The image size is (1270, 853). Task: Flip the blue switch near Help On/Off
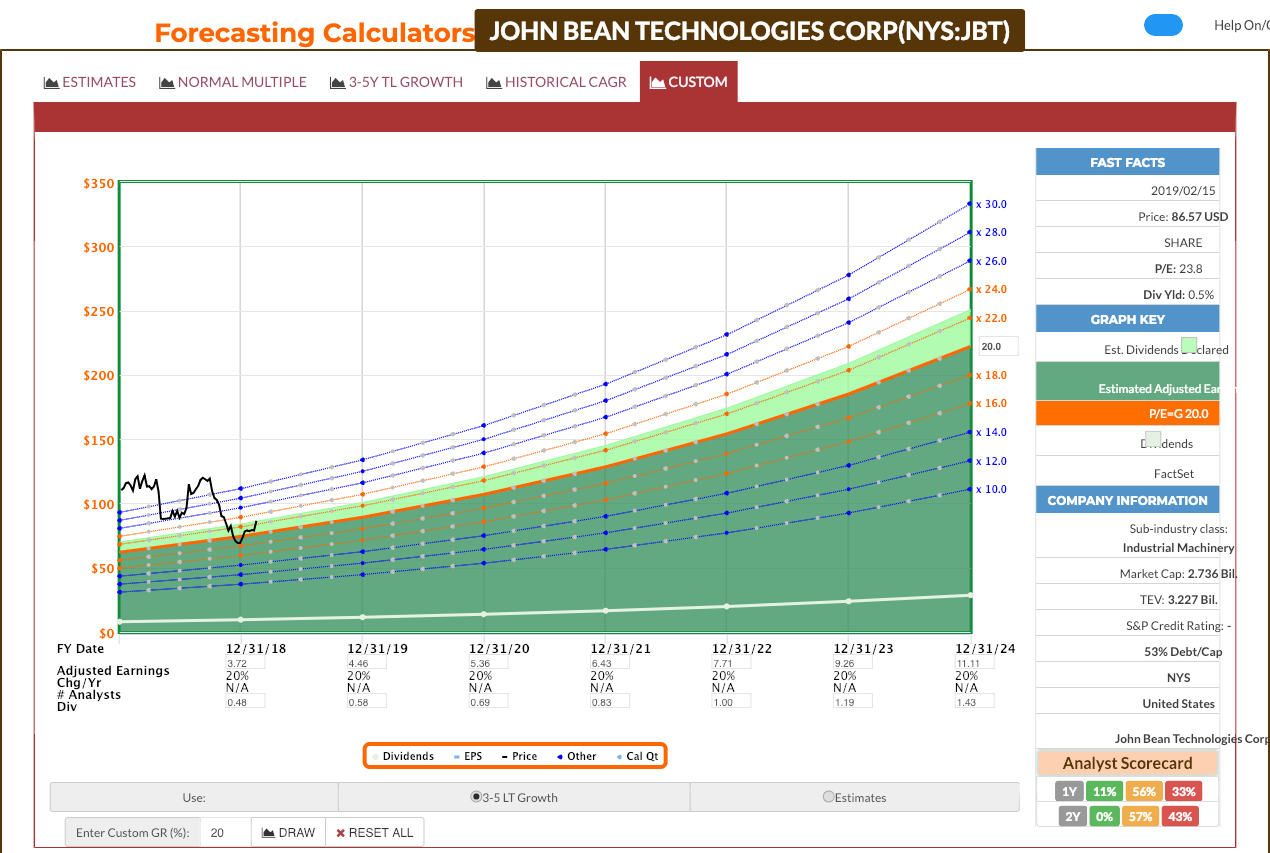coord(1163,24)
